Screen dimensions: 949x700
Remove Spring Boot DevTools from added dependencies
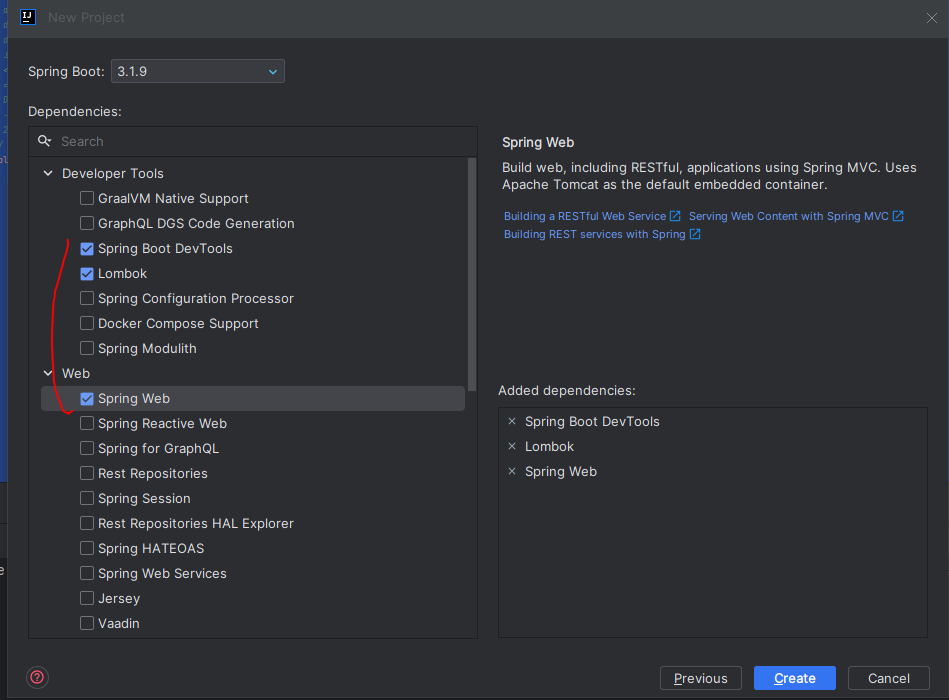(x=512, y=421)
